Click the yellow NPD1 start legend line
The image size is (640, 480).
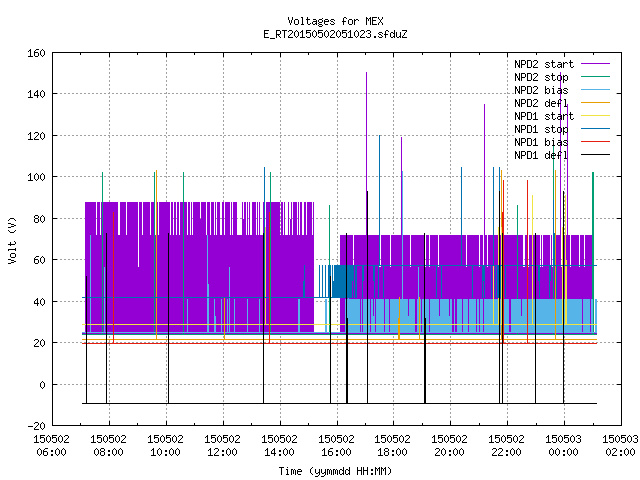(x=595, y=116)
